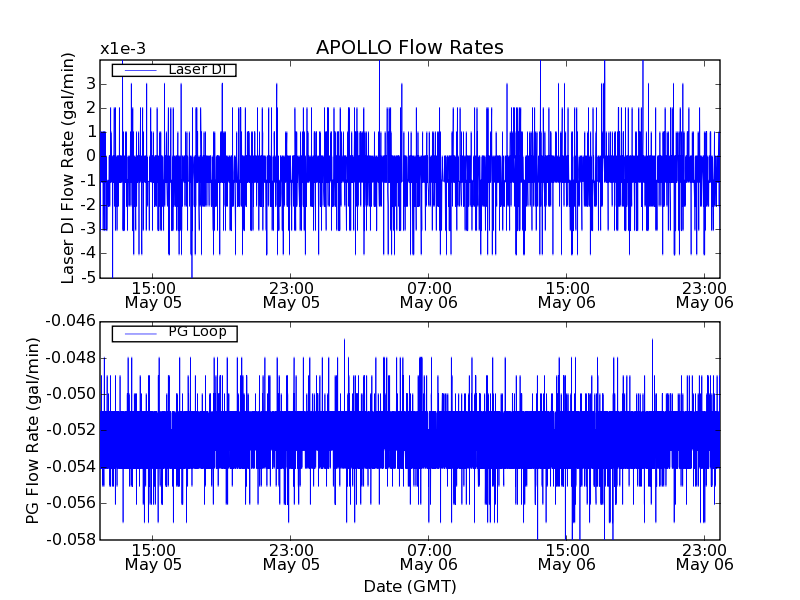Click the -0.058 tick on PG Flow axis
Screen dimensions: 800x600
(68, 539)
